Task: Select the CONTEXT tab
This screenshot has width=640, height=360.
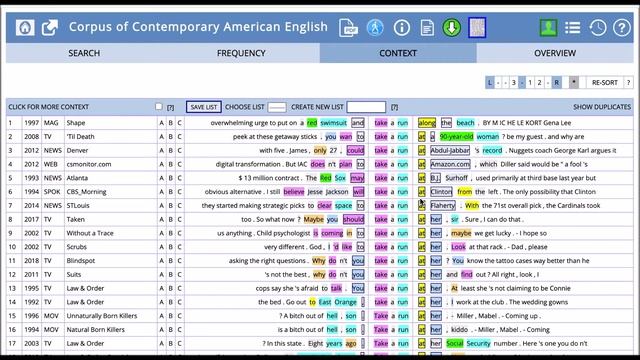Action: tap(398, 53)
